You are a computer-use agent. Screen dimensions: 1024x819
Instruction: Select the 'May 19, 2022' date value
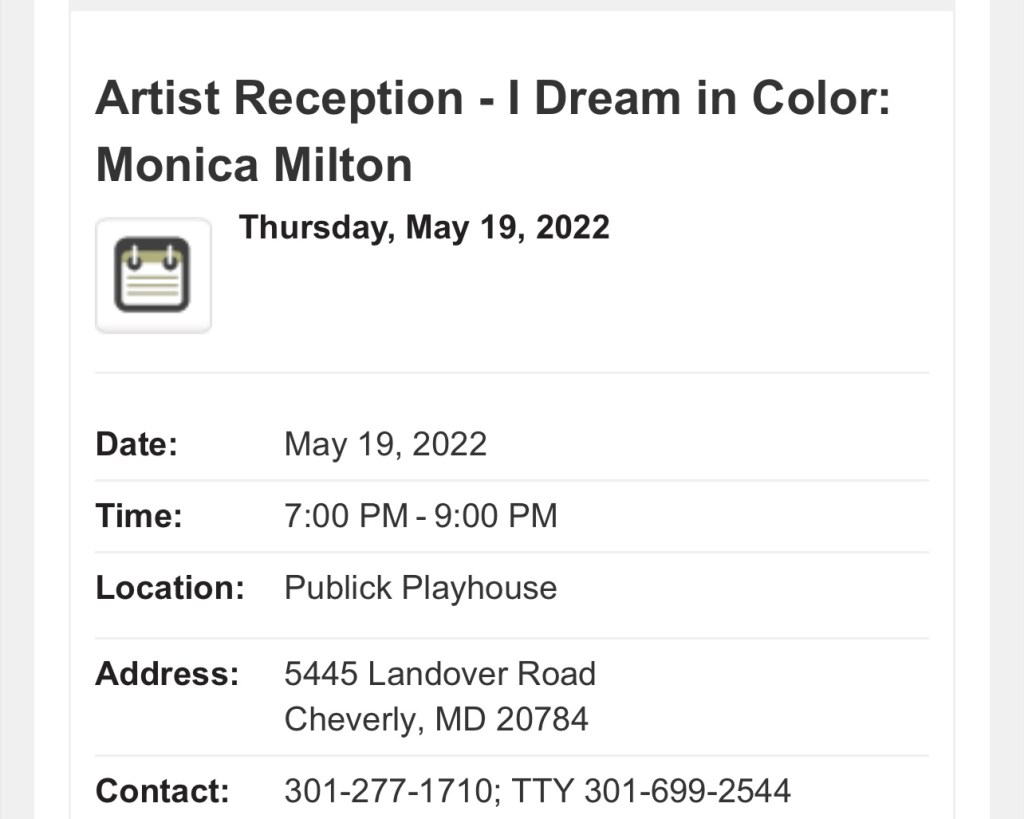385,444
